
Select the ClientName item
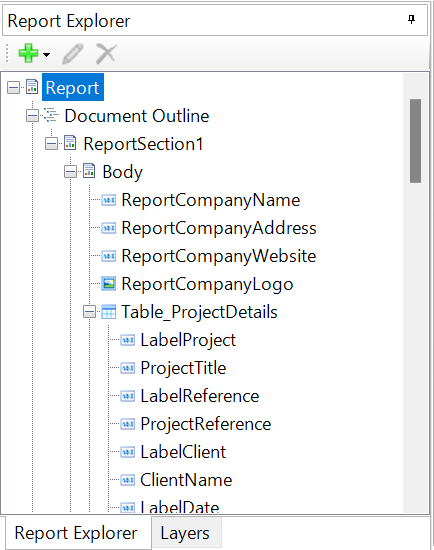(x=186, y=480)
